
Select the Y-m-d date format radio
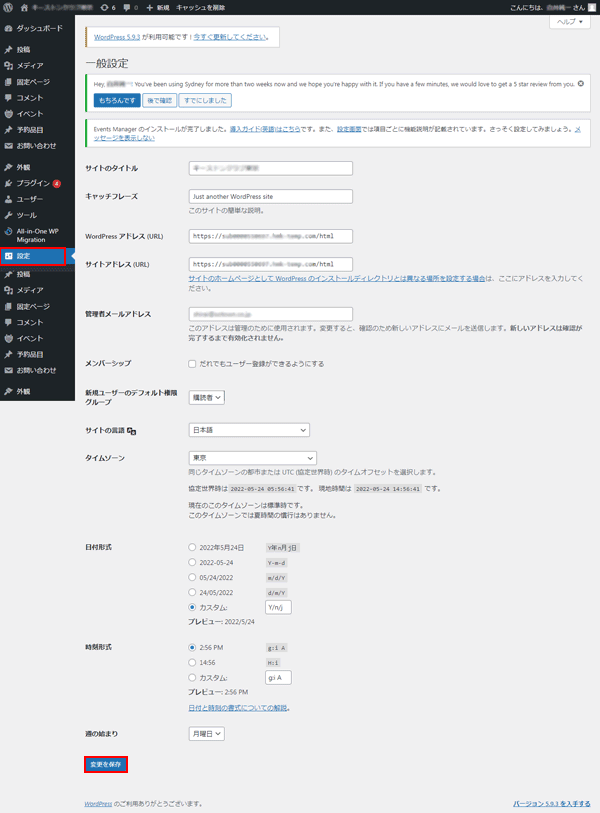(192, 562)
